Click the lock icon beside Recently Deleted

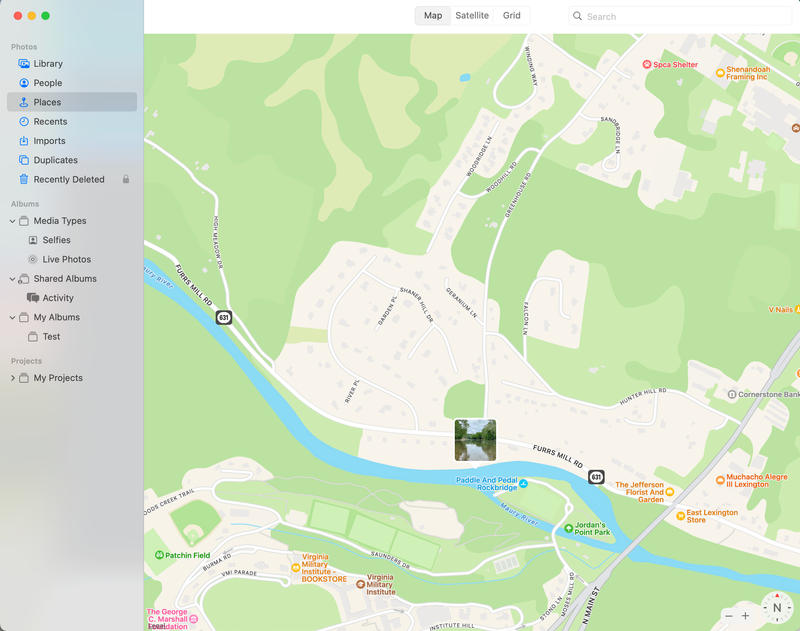(126, 179)
